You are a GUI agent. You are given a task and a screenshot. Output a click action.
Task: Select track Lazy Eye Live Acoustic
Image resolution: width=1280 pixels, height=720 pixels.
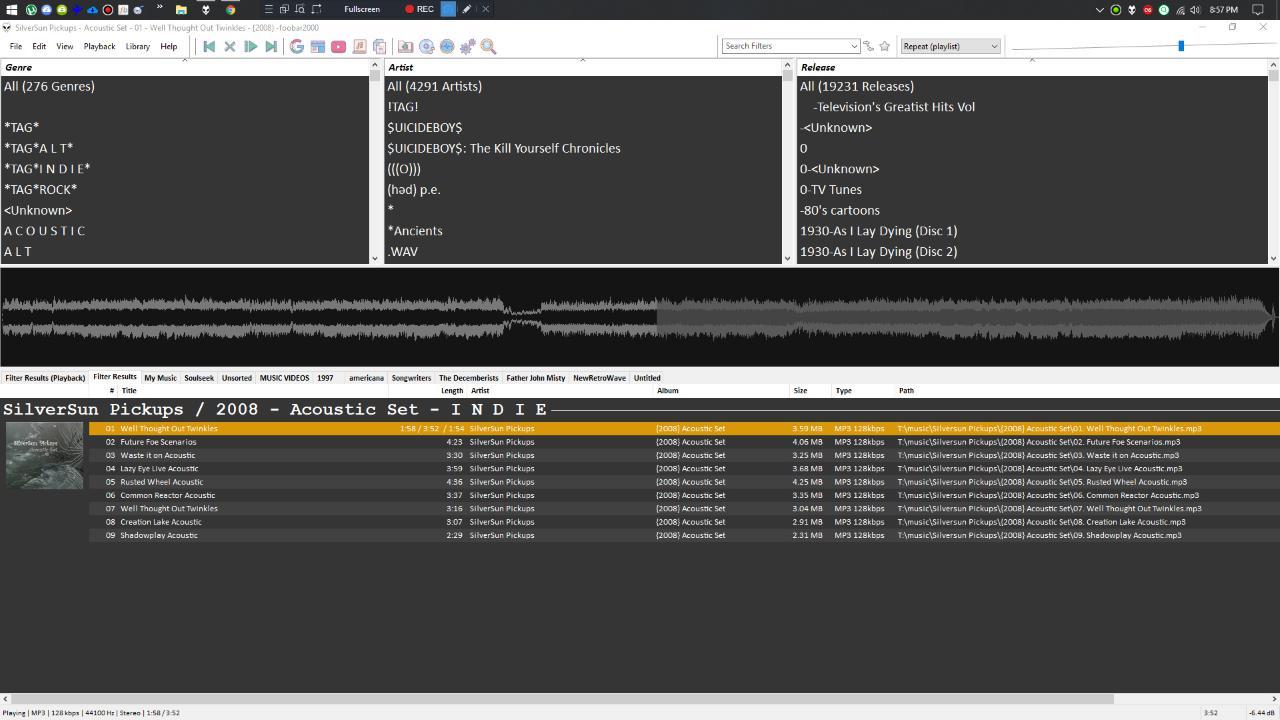(x=159, y=468)
